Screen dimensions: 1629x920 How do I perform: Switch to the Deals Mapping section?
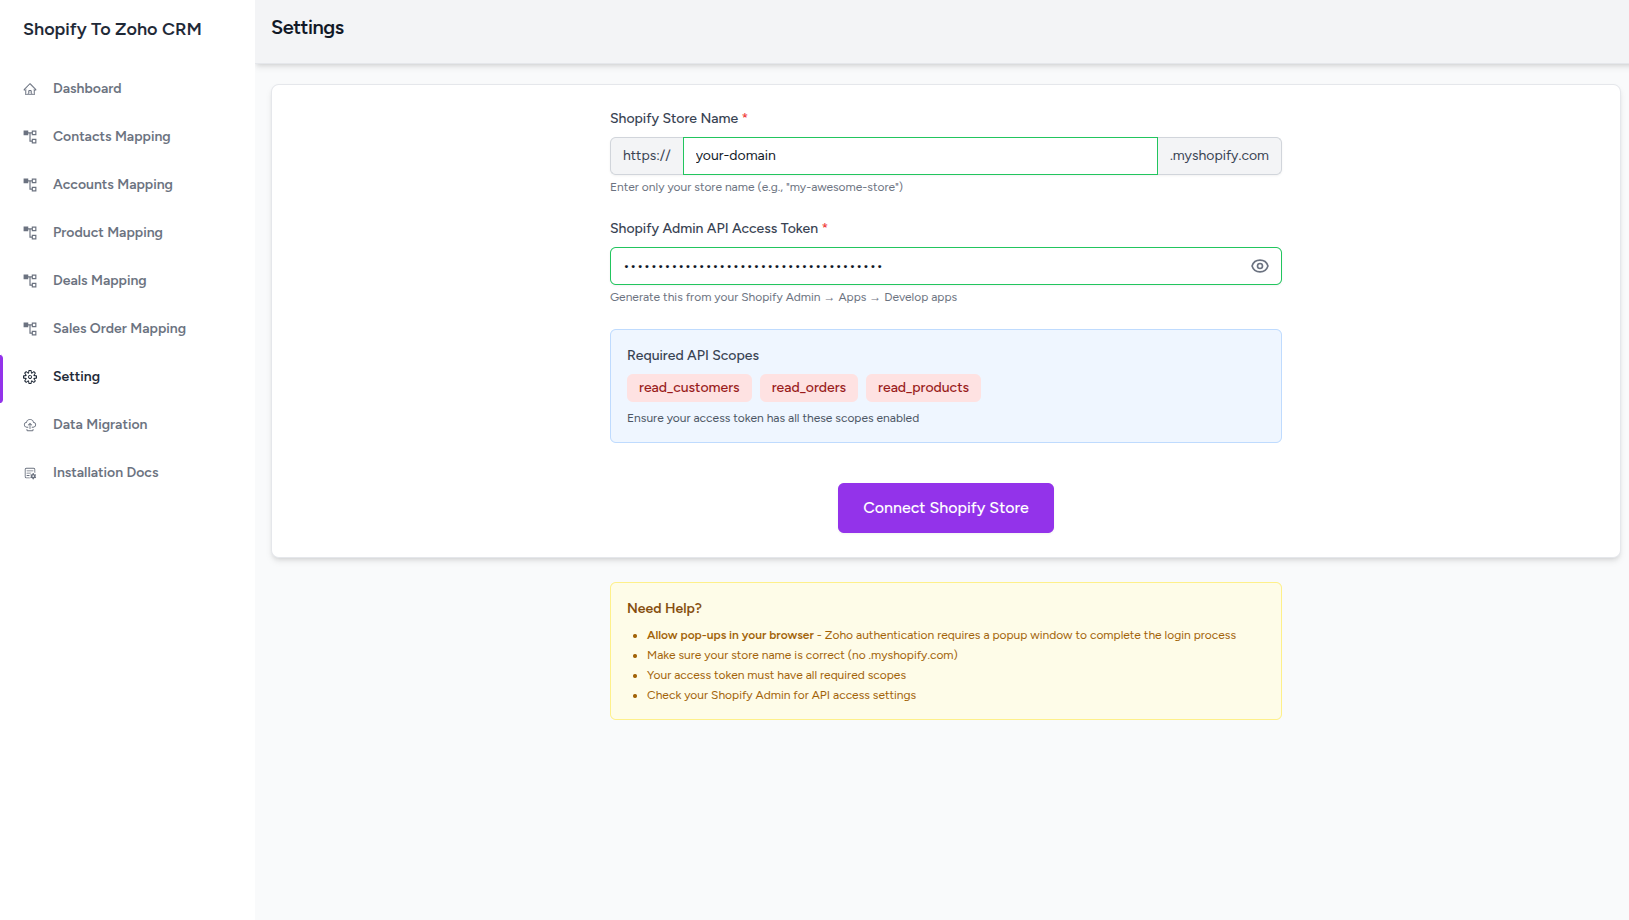pos(99,280)
